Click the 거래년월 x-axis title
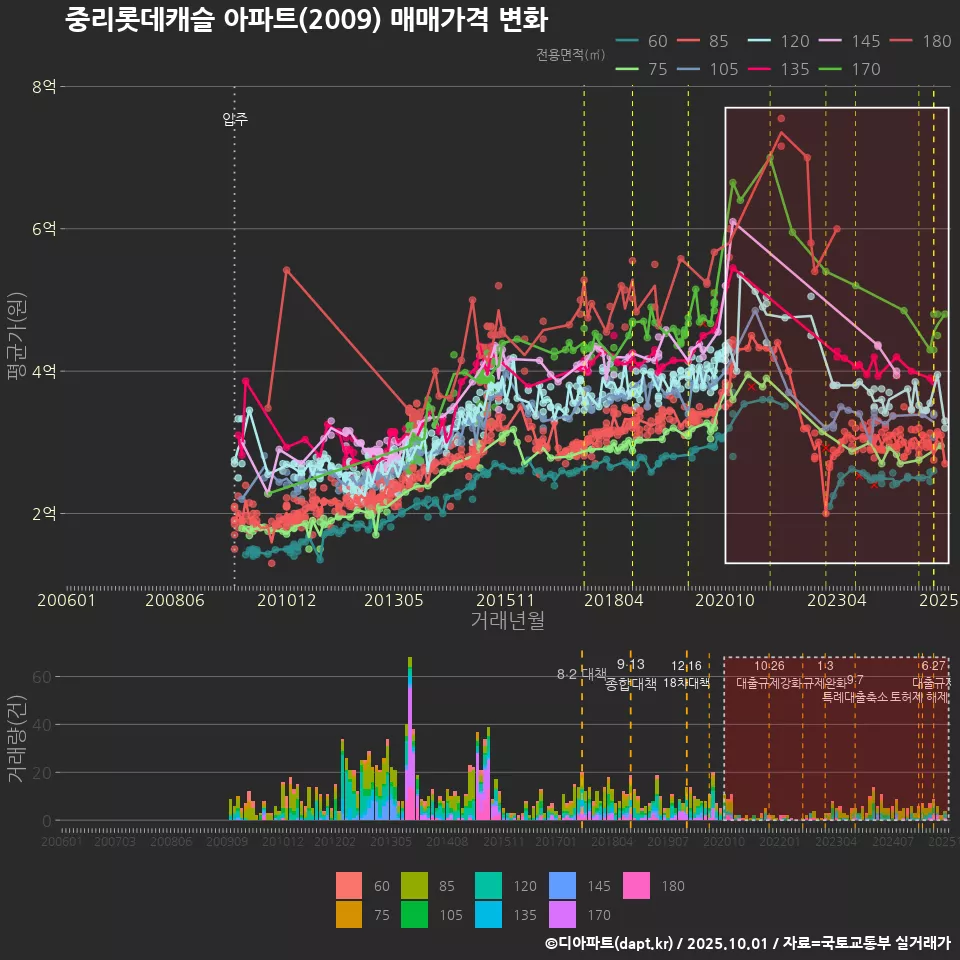This screenshot has width=960, height=960. [507, 620]
